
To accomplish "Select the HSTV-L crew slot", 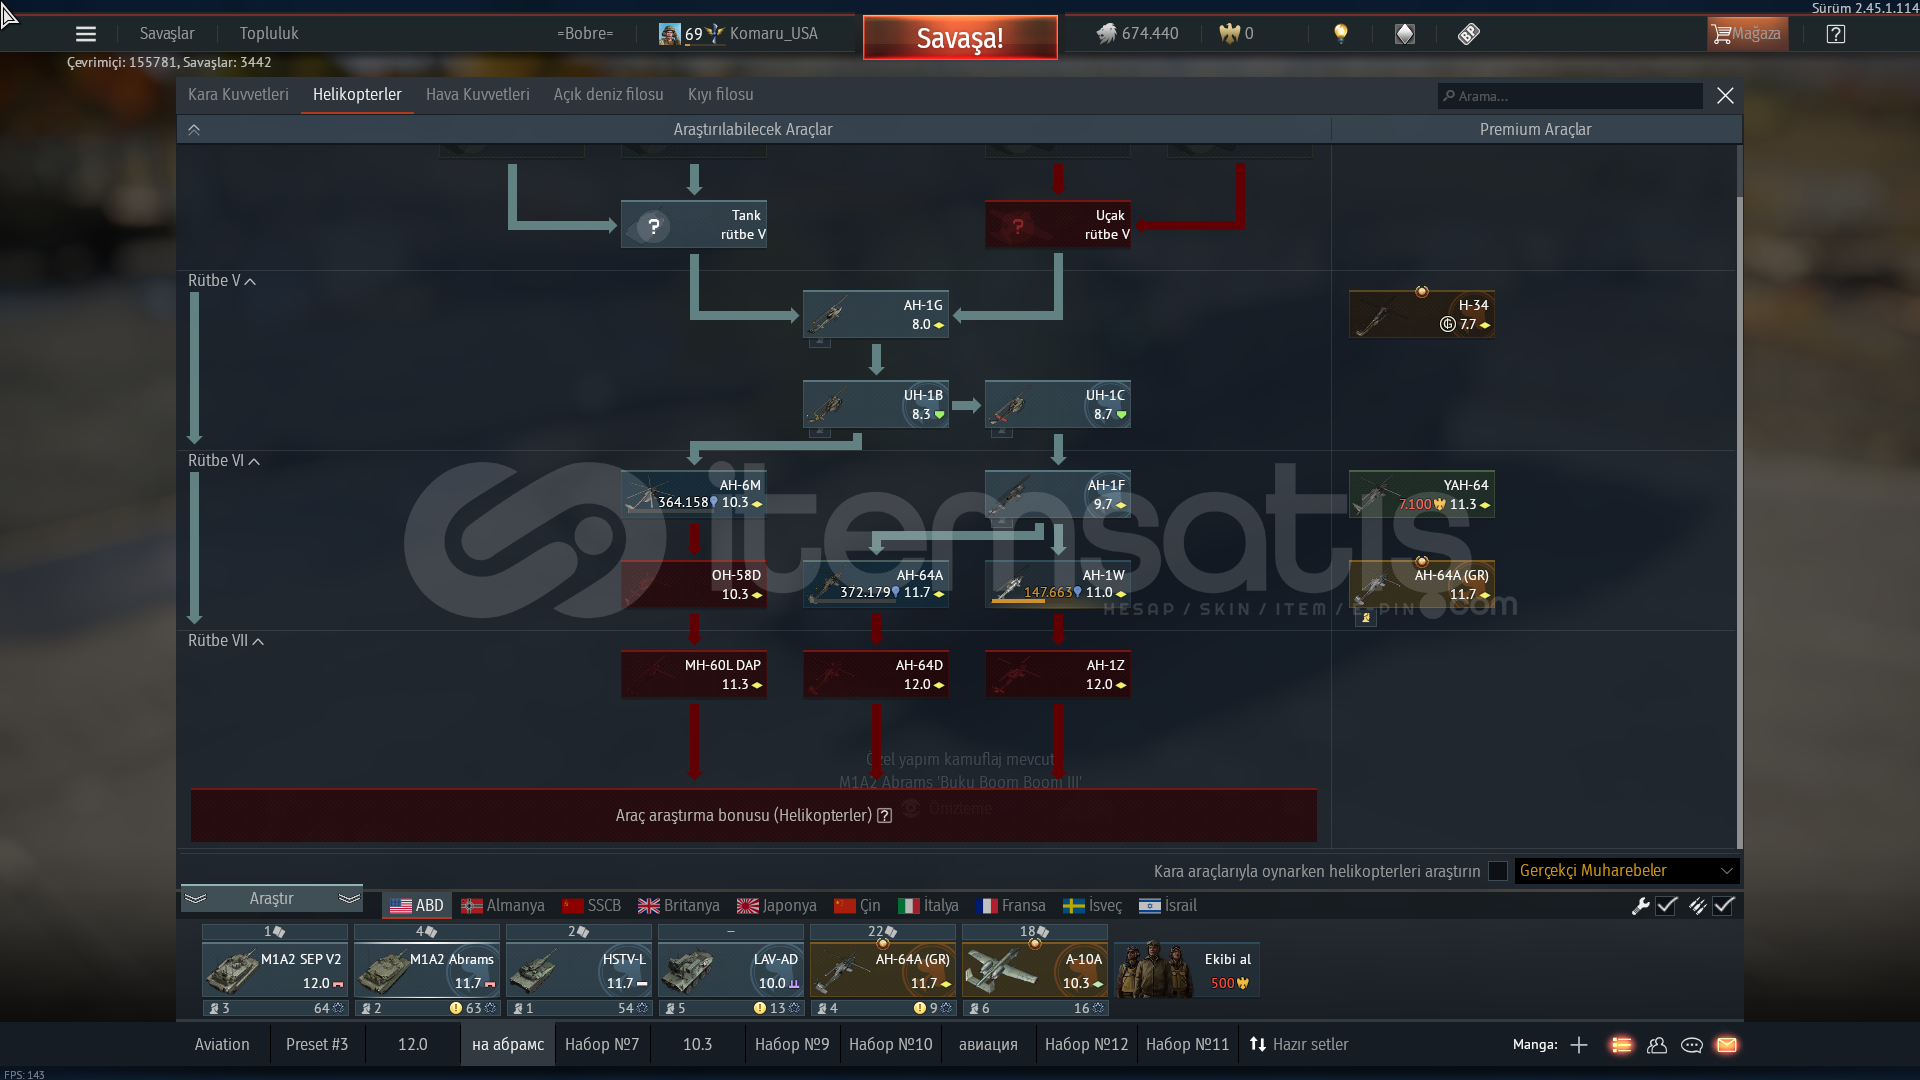I will [579, 971].
